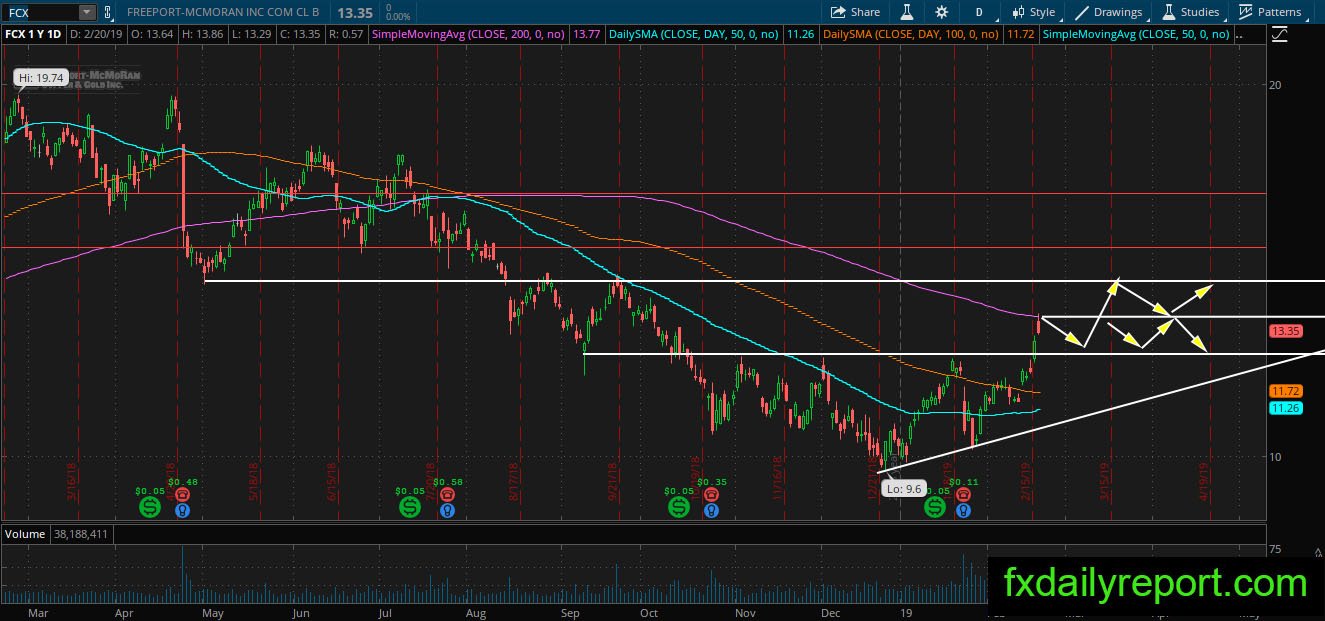Click the $0.05 dividend icon near July
This screenshot has width=1325, height=621.
pos(410,507)
